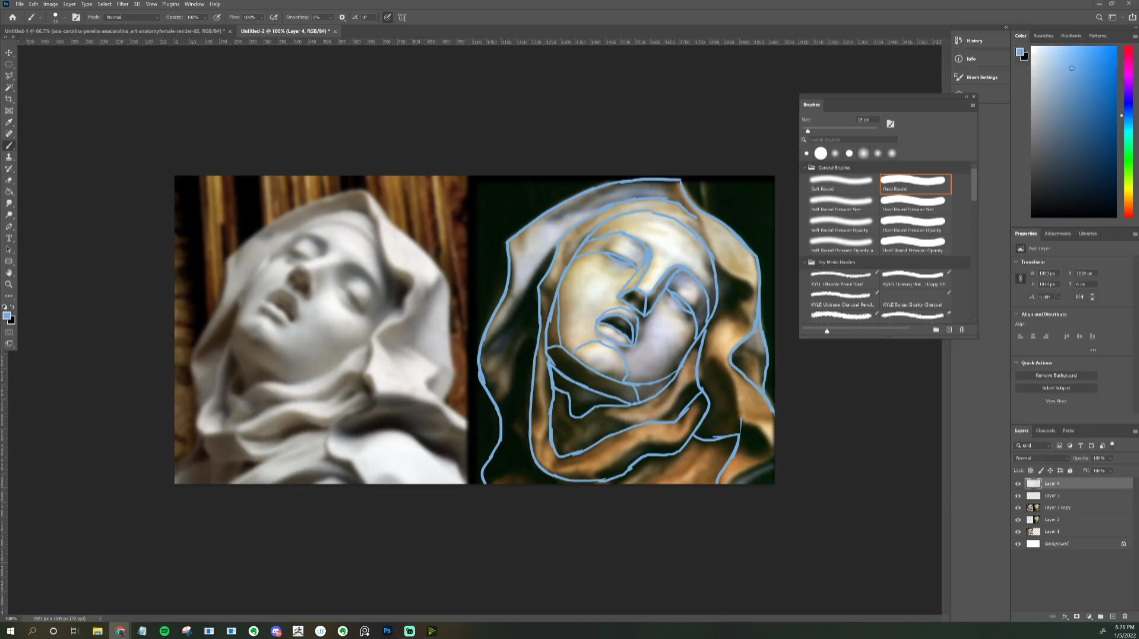The image size is (1139, 639).
Task: Switch to the Untitled-1 document tab
Action: (x=115, y=31)
